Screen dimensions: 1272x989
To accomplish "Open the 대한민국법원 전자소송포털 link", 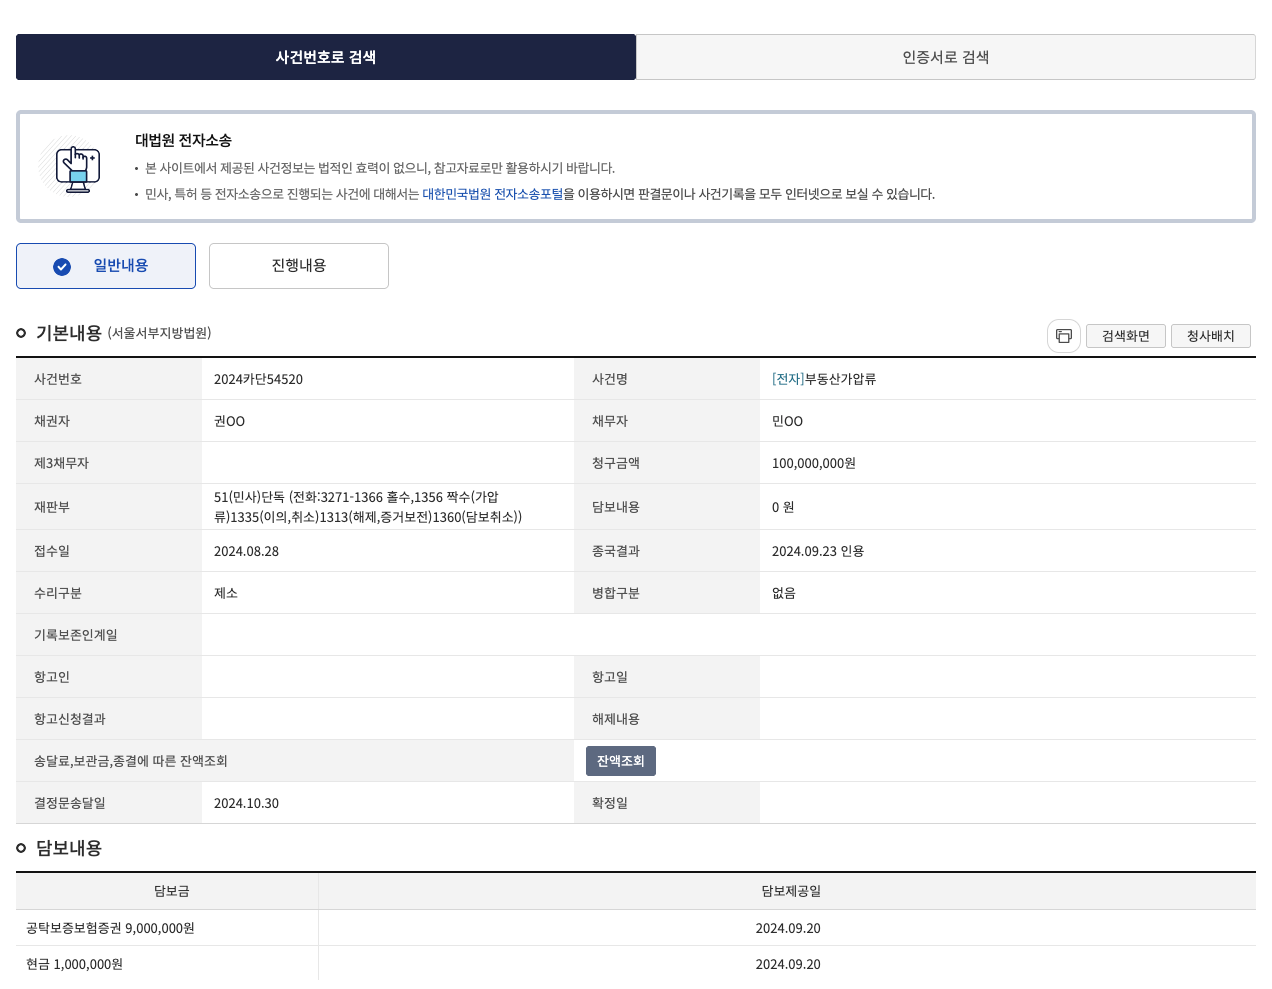I will tap(492, 194).
